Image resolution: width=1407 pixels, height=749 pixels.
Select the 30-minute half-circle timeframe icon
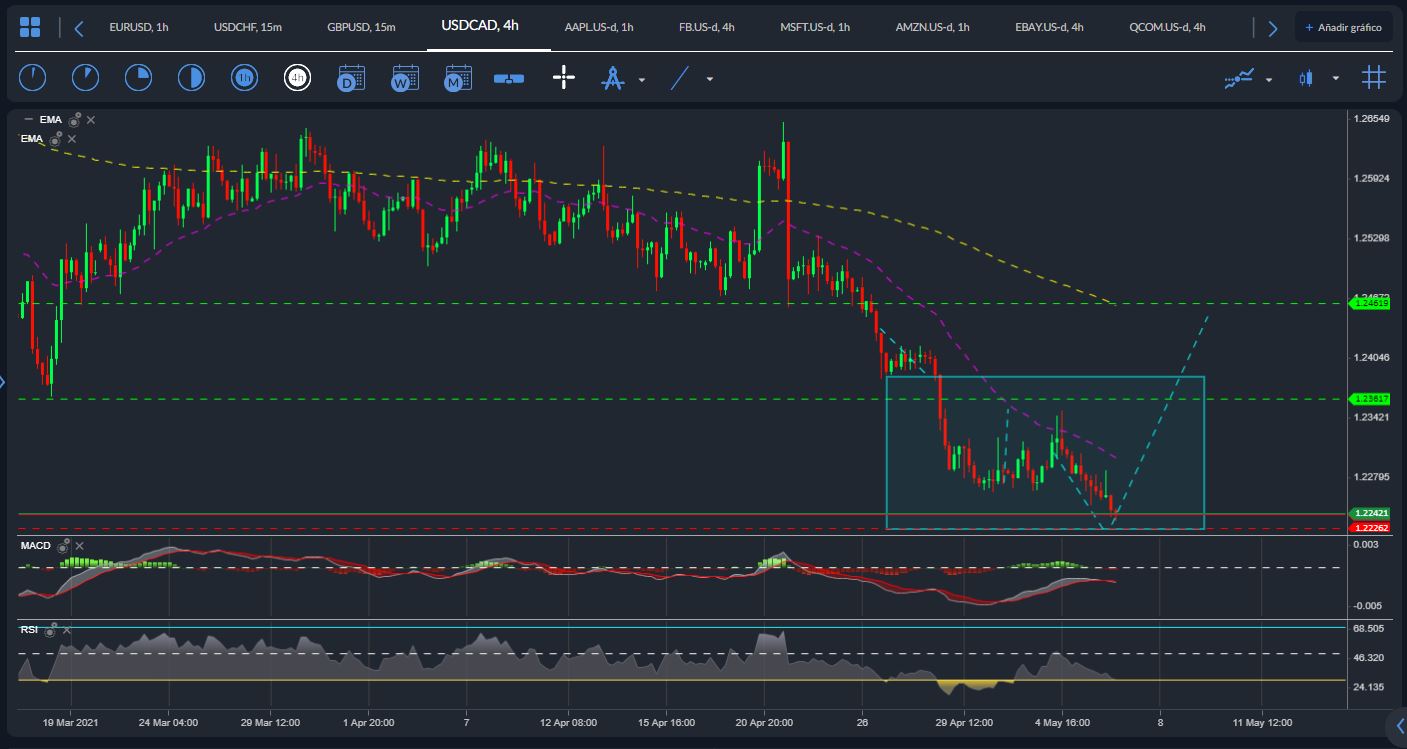coord(191,77)
